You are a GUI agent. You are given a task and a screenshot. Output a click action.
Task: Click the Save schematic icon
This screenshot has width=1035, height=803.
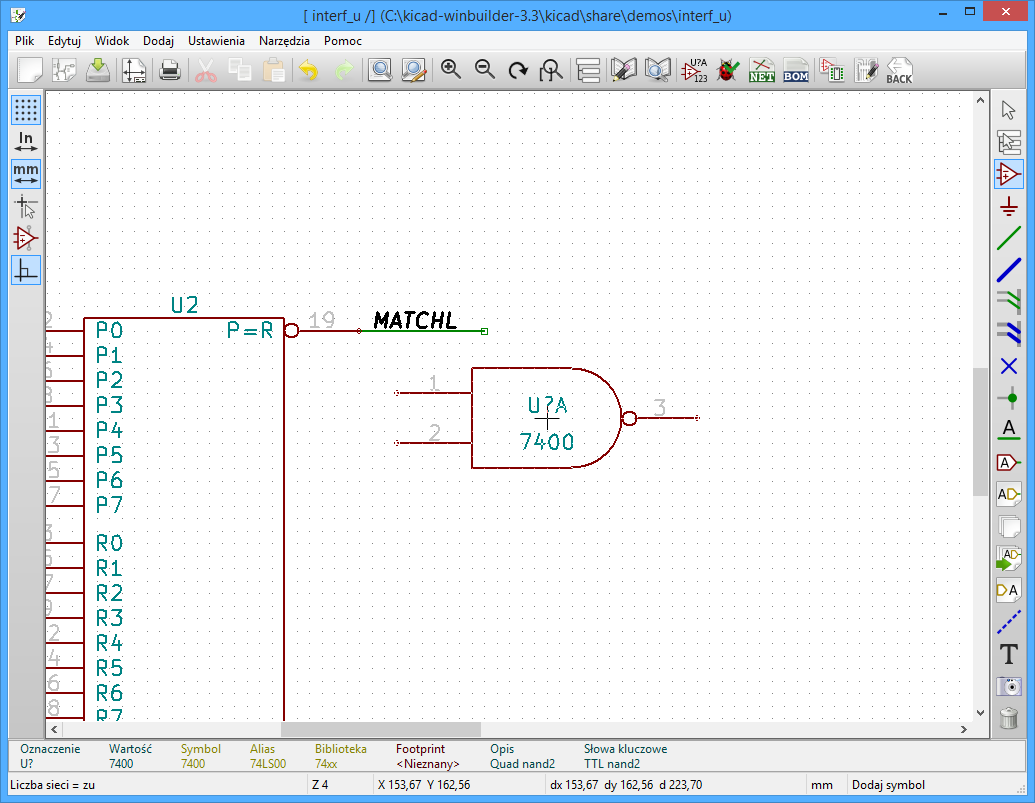tap(97, 70)
